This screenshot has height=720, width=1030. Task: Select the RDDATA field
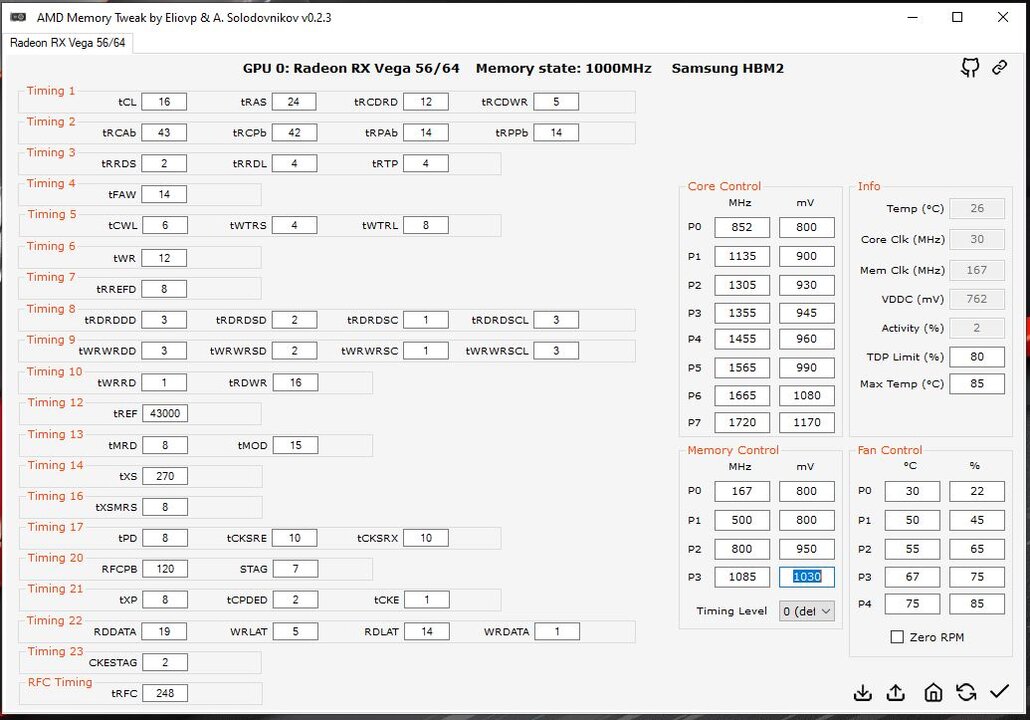point(165,631)
